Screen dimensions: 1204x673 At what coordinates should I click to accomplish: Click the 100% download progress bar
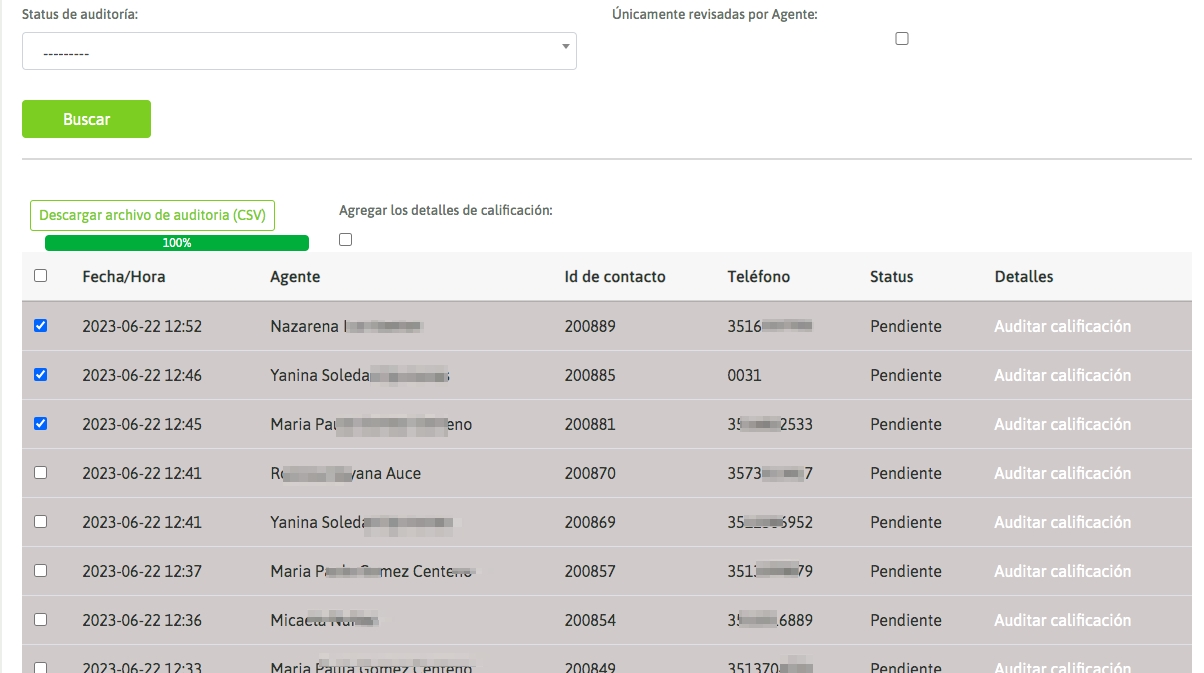coord(177,243)
